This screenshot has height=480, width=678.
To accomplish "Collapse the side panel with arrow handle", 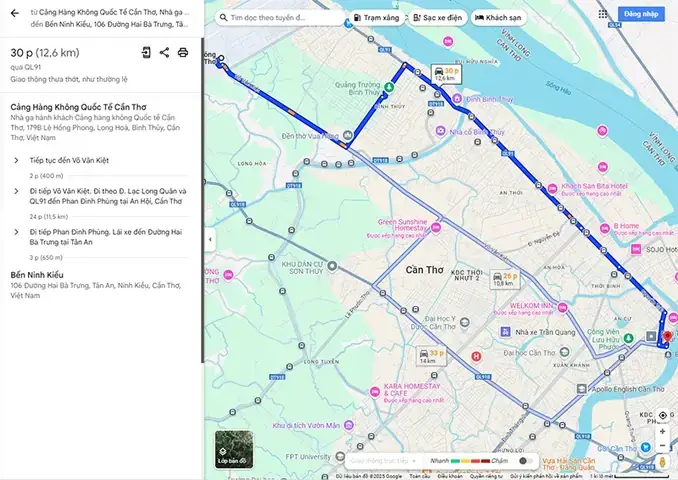I will coord(210,239).
